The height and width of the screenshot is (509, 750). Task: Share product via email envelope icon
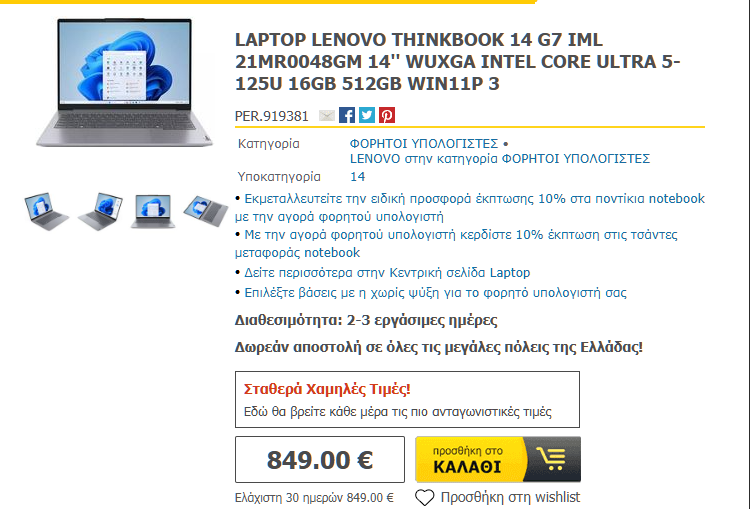(x=327, y=116)
